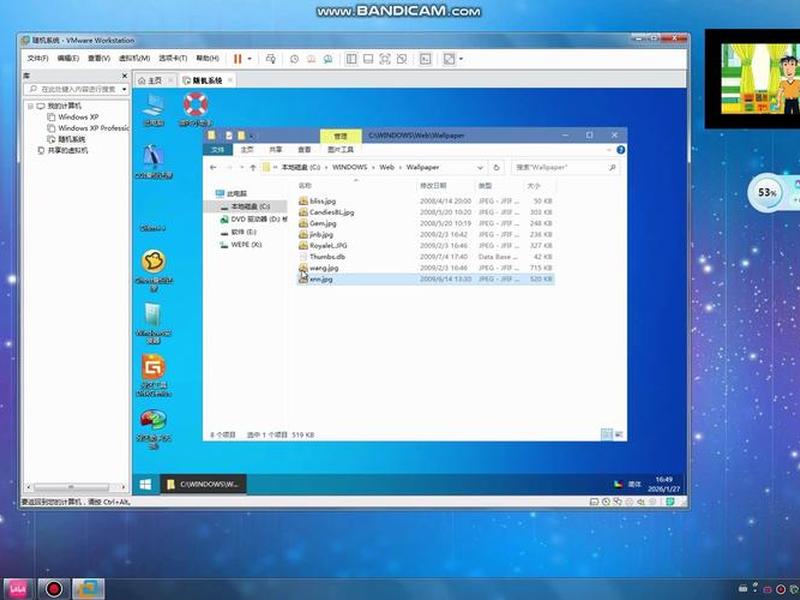This screenshot has height=600, width=800.
Task: Click the stretch guest display icon
Action: [449, 59]
